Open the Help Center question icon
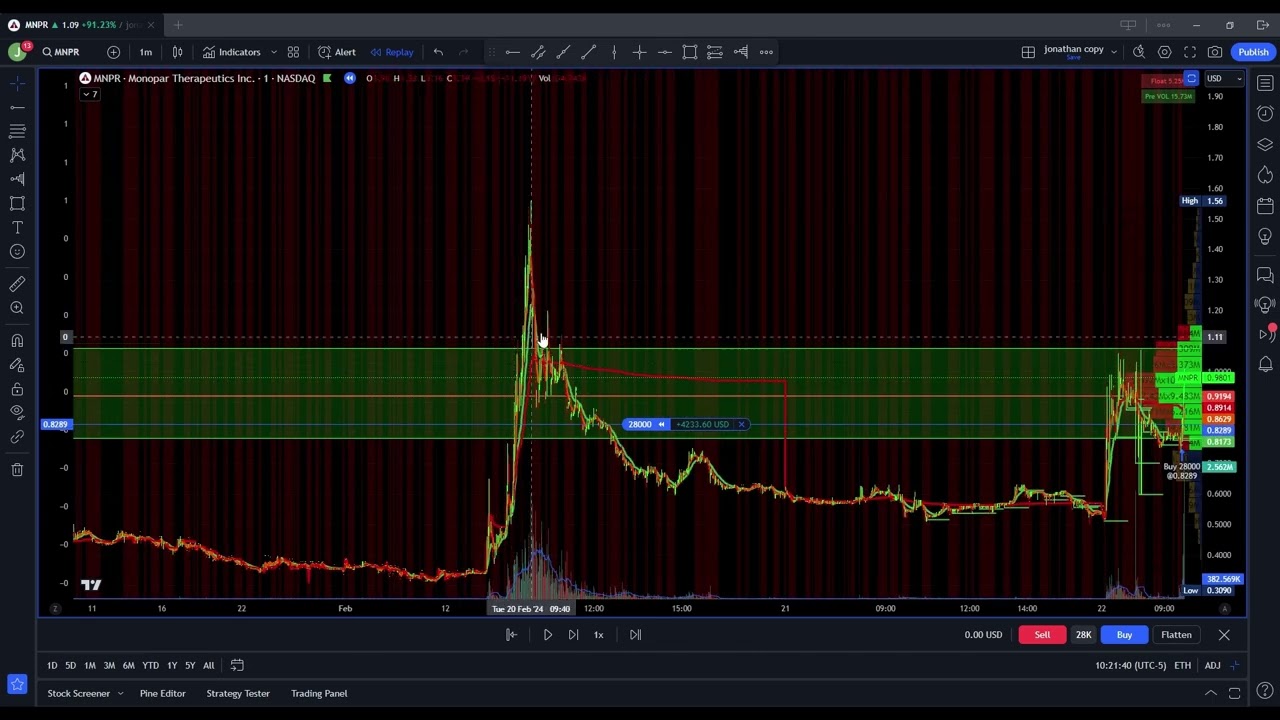The image size is (1280, 720). (1265, 692)
